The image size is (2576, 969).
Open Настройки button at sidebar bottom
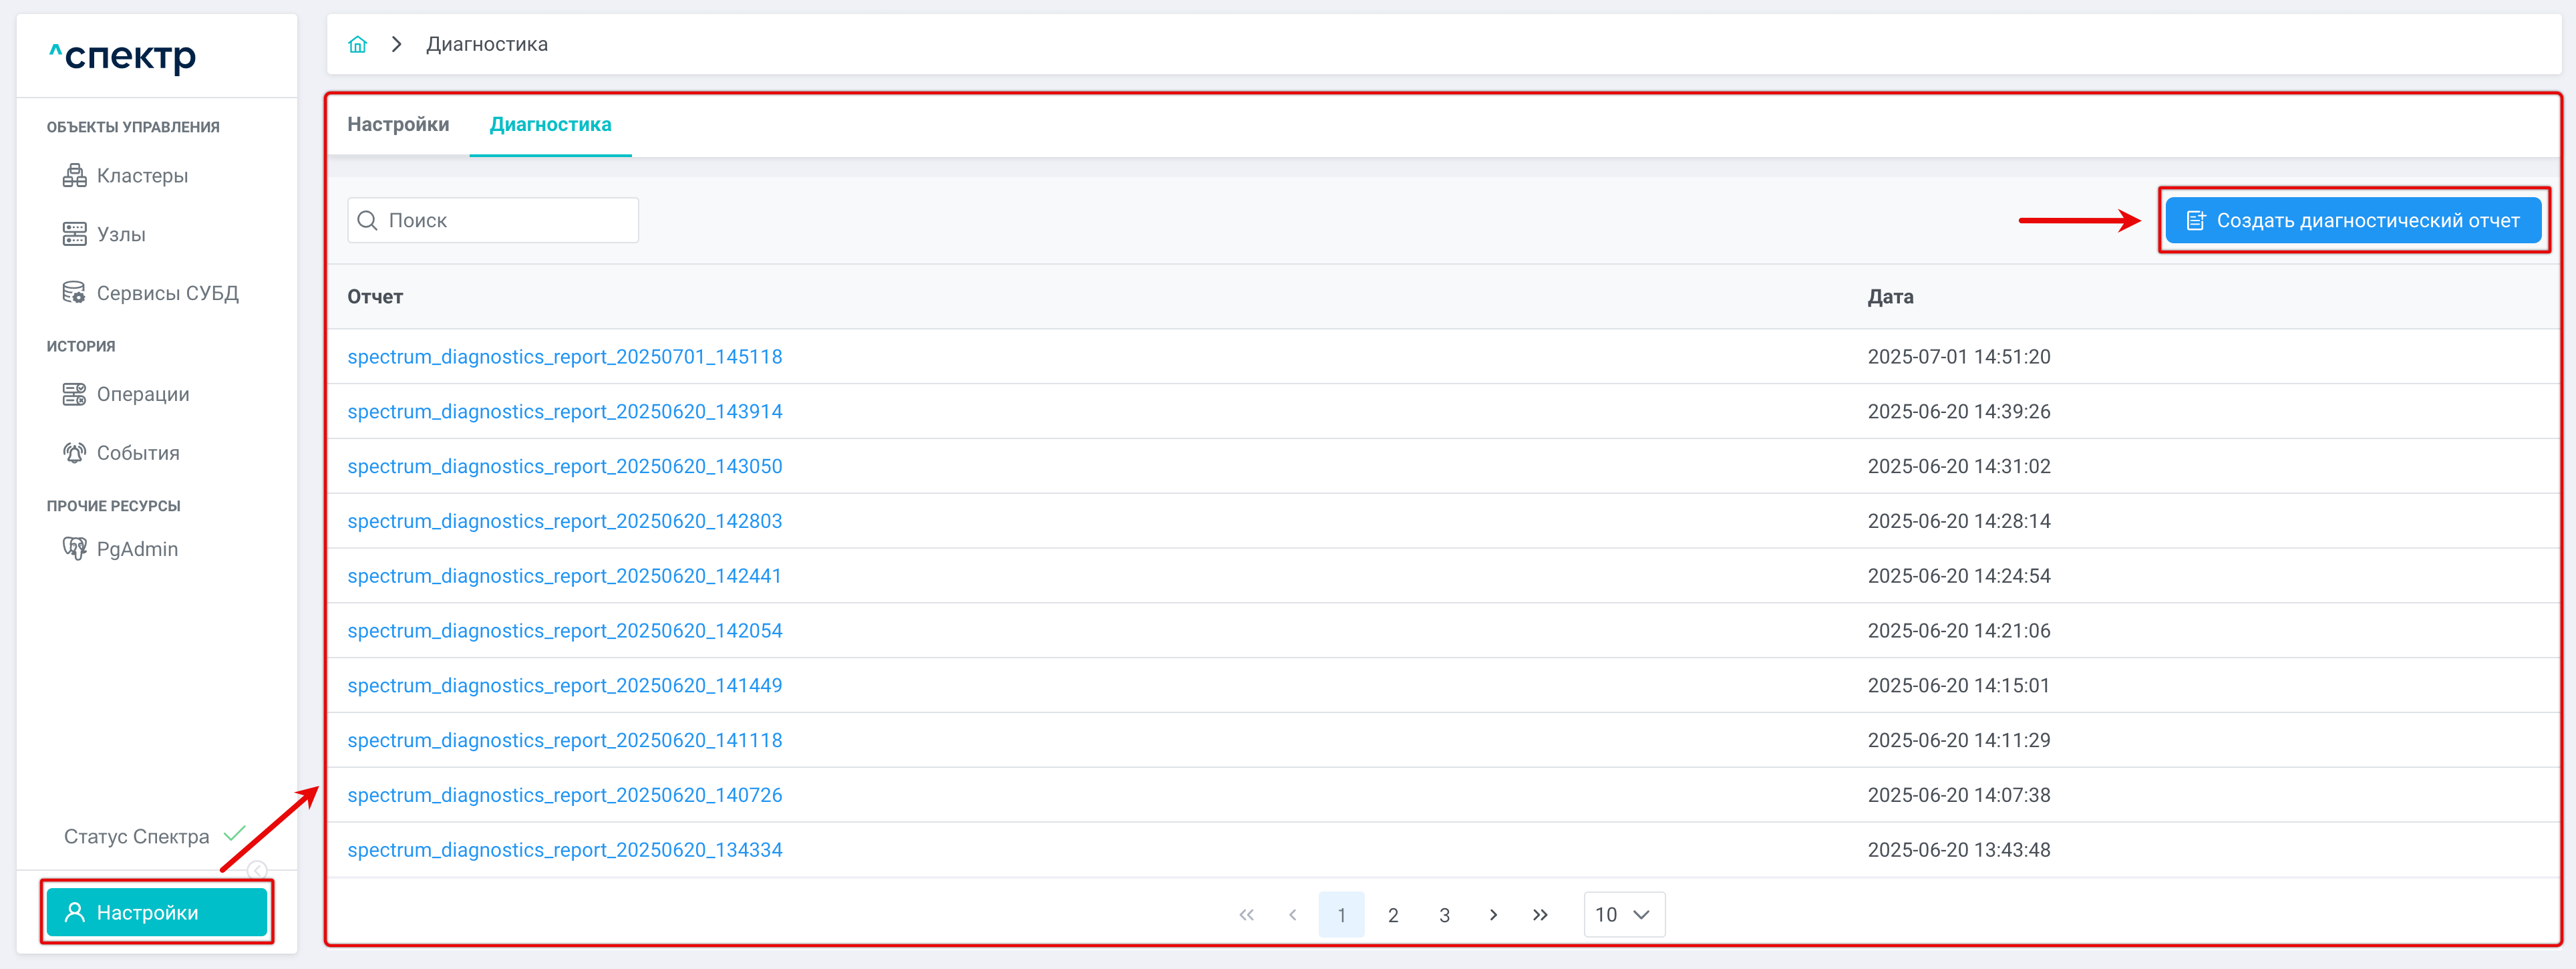157,912
